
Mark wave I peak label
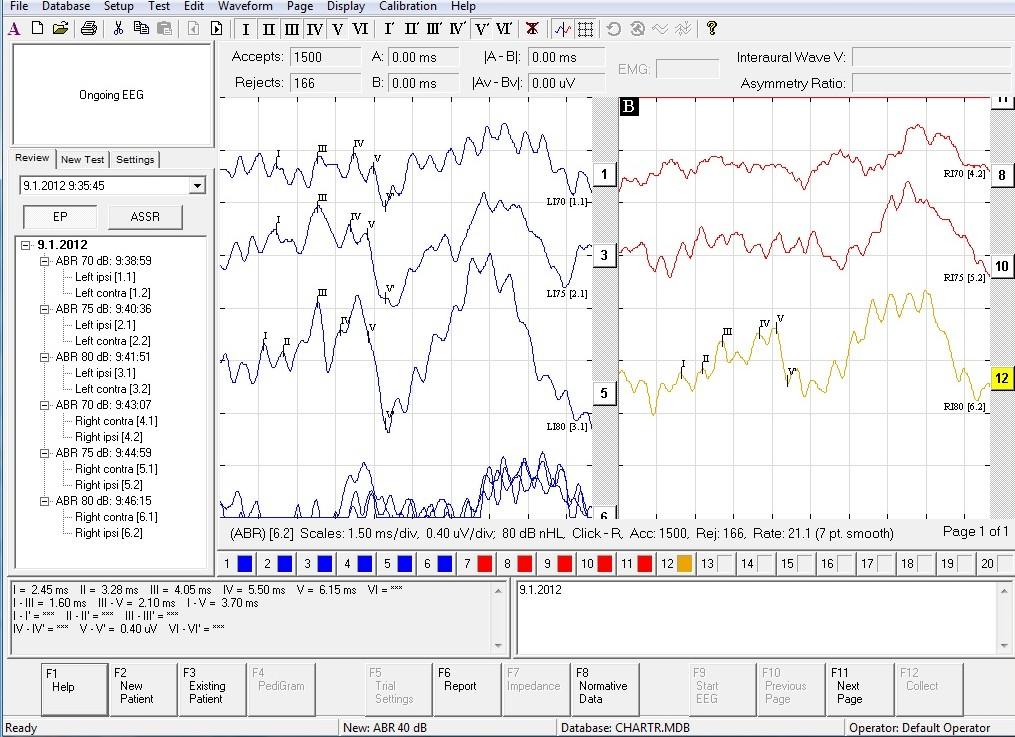(x=245, y=28)
